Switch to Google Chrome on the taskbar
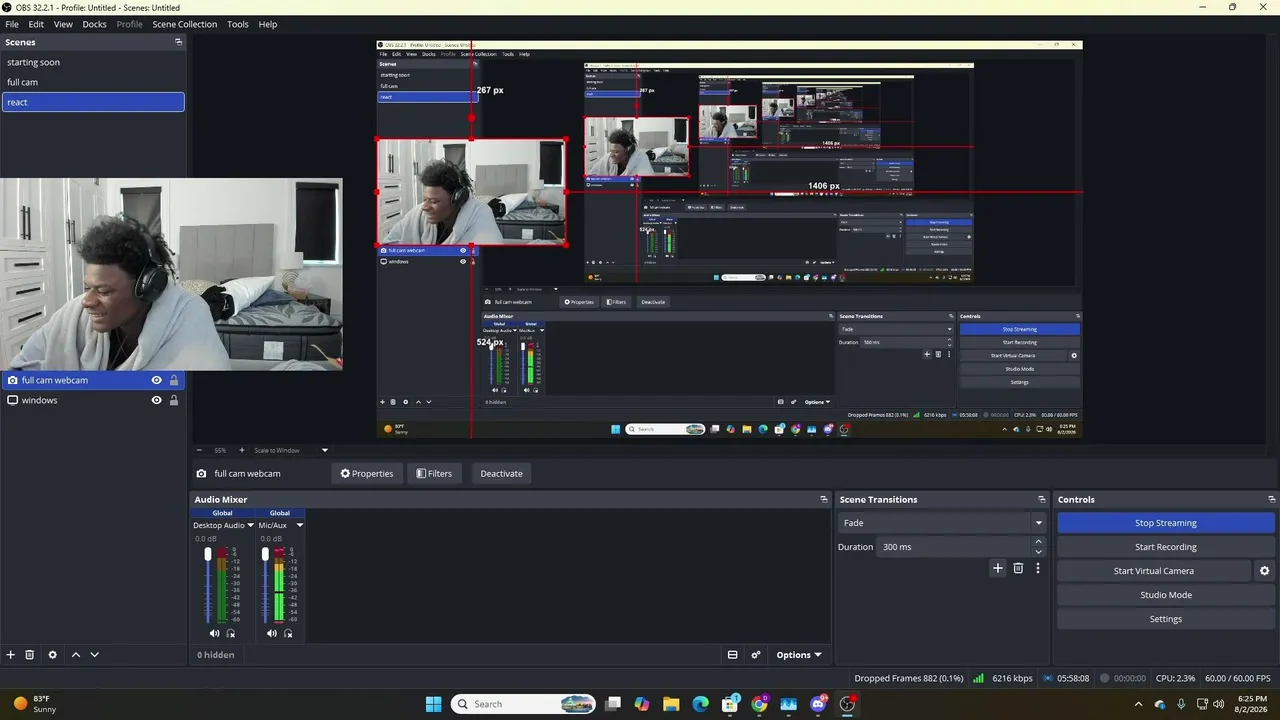1280x720 pixels. 759,704
